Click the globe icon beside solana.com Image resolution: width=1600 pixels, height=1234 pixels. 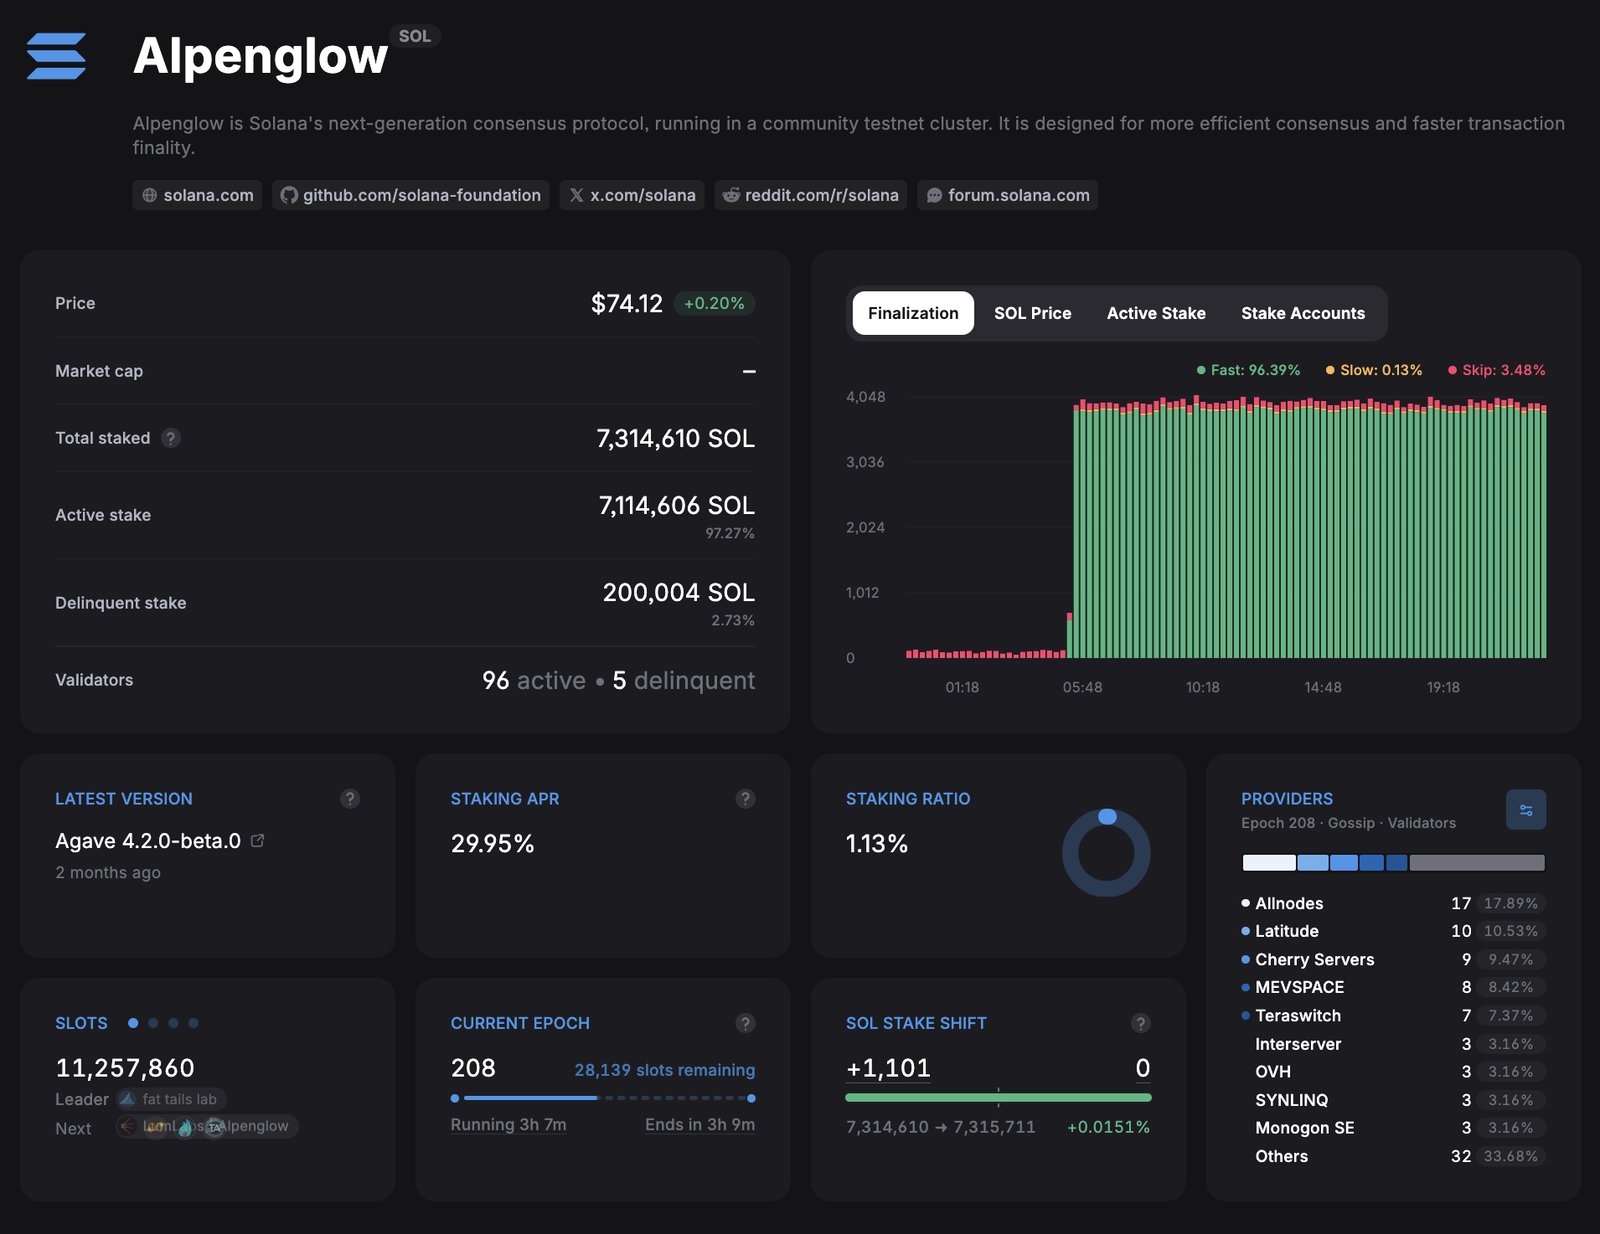(150, 195)
